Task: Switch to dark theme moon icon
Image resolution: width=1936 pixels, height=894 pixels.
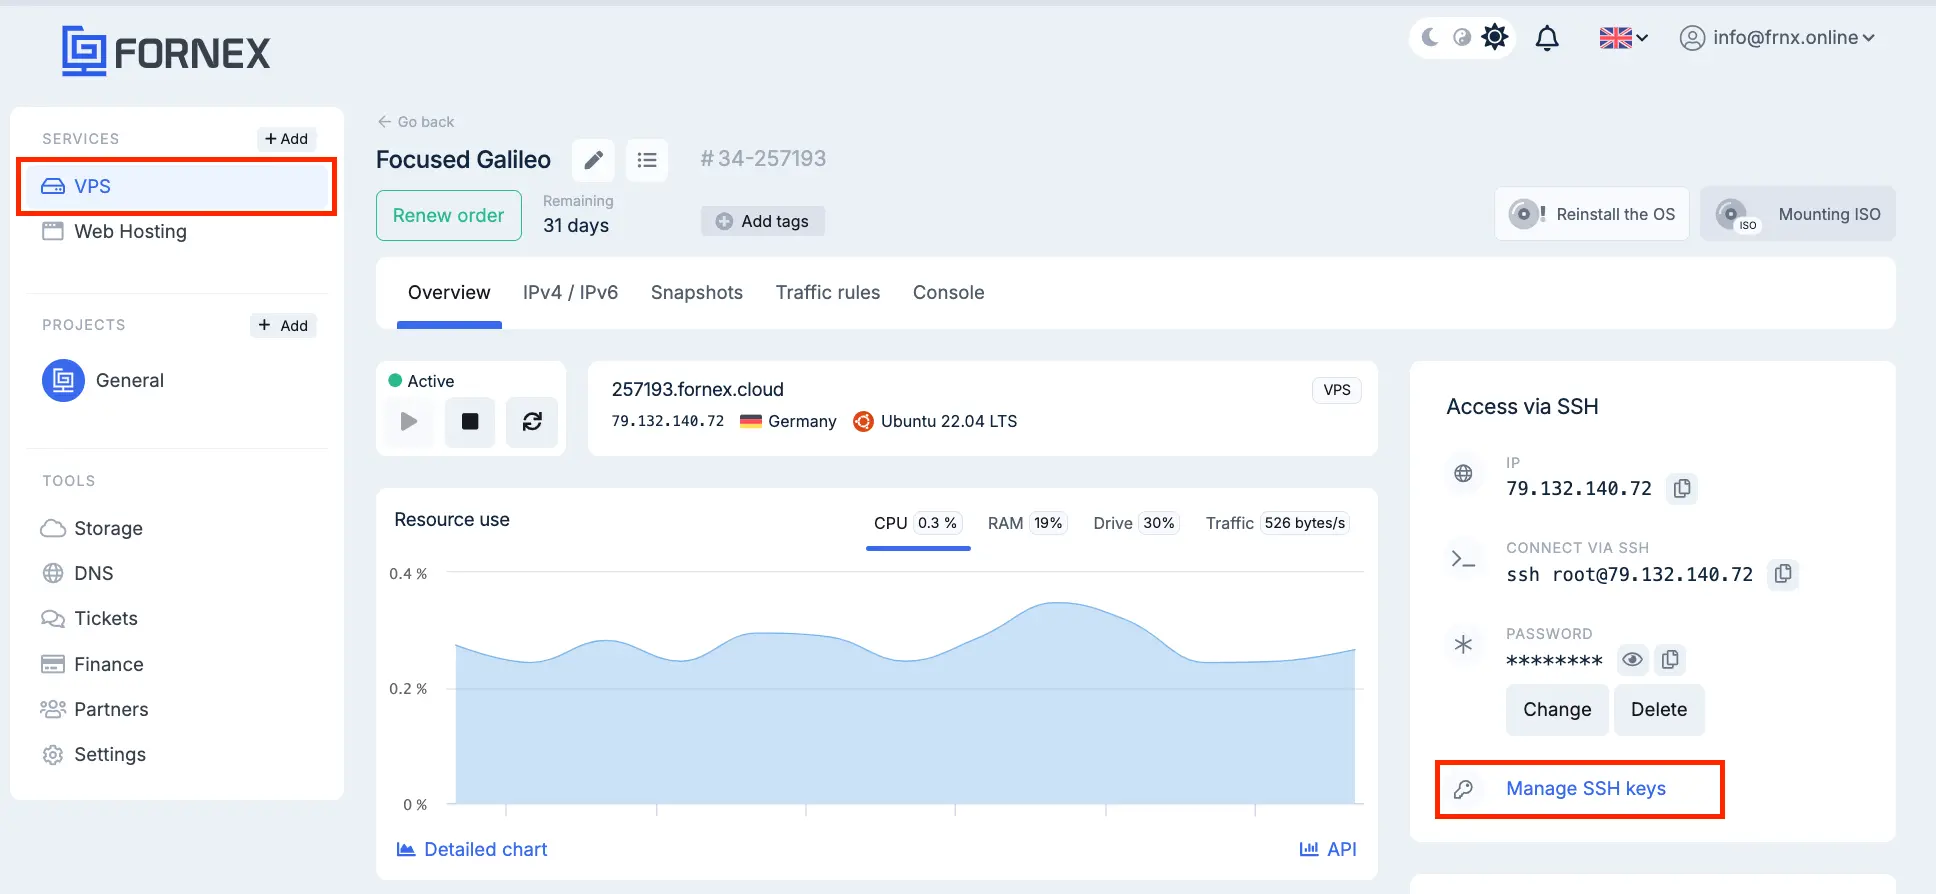Action: point(1430,38)
